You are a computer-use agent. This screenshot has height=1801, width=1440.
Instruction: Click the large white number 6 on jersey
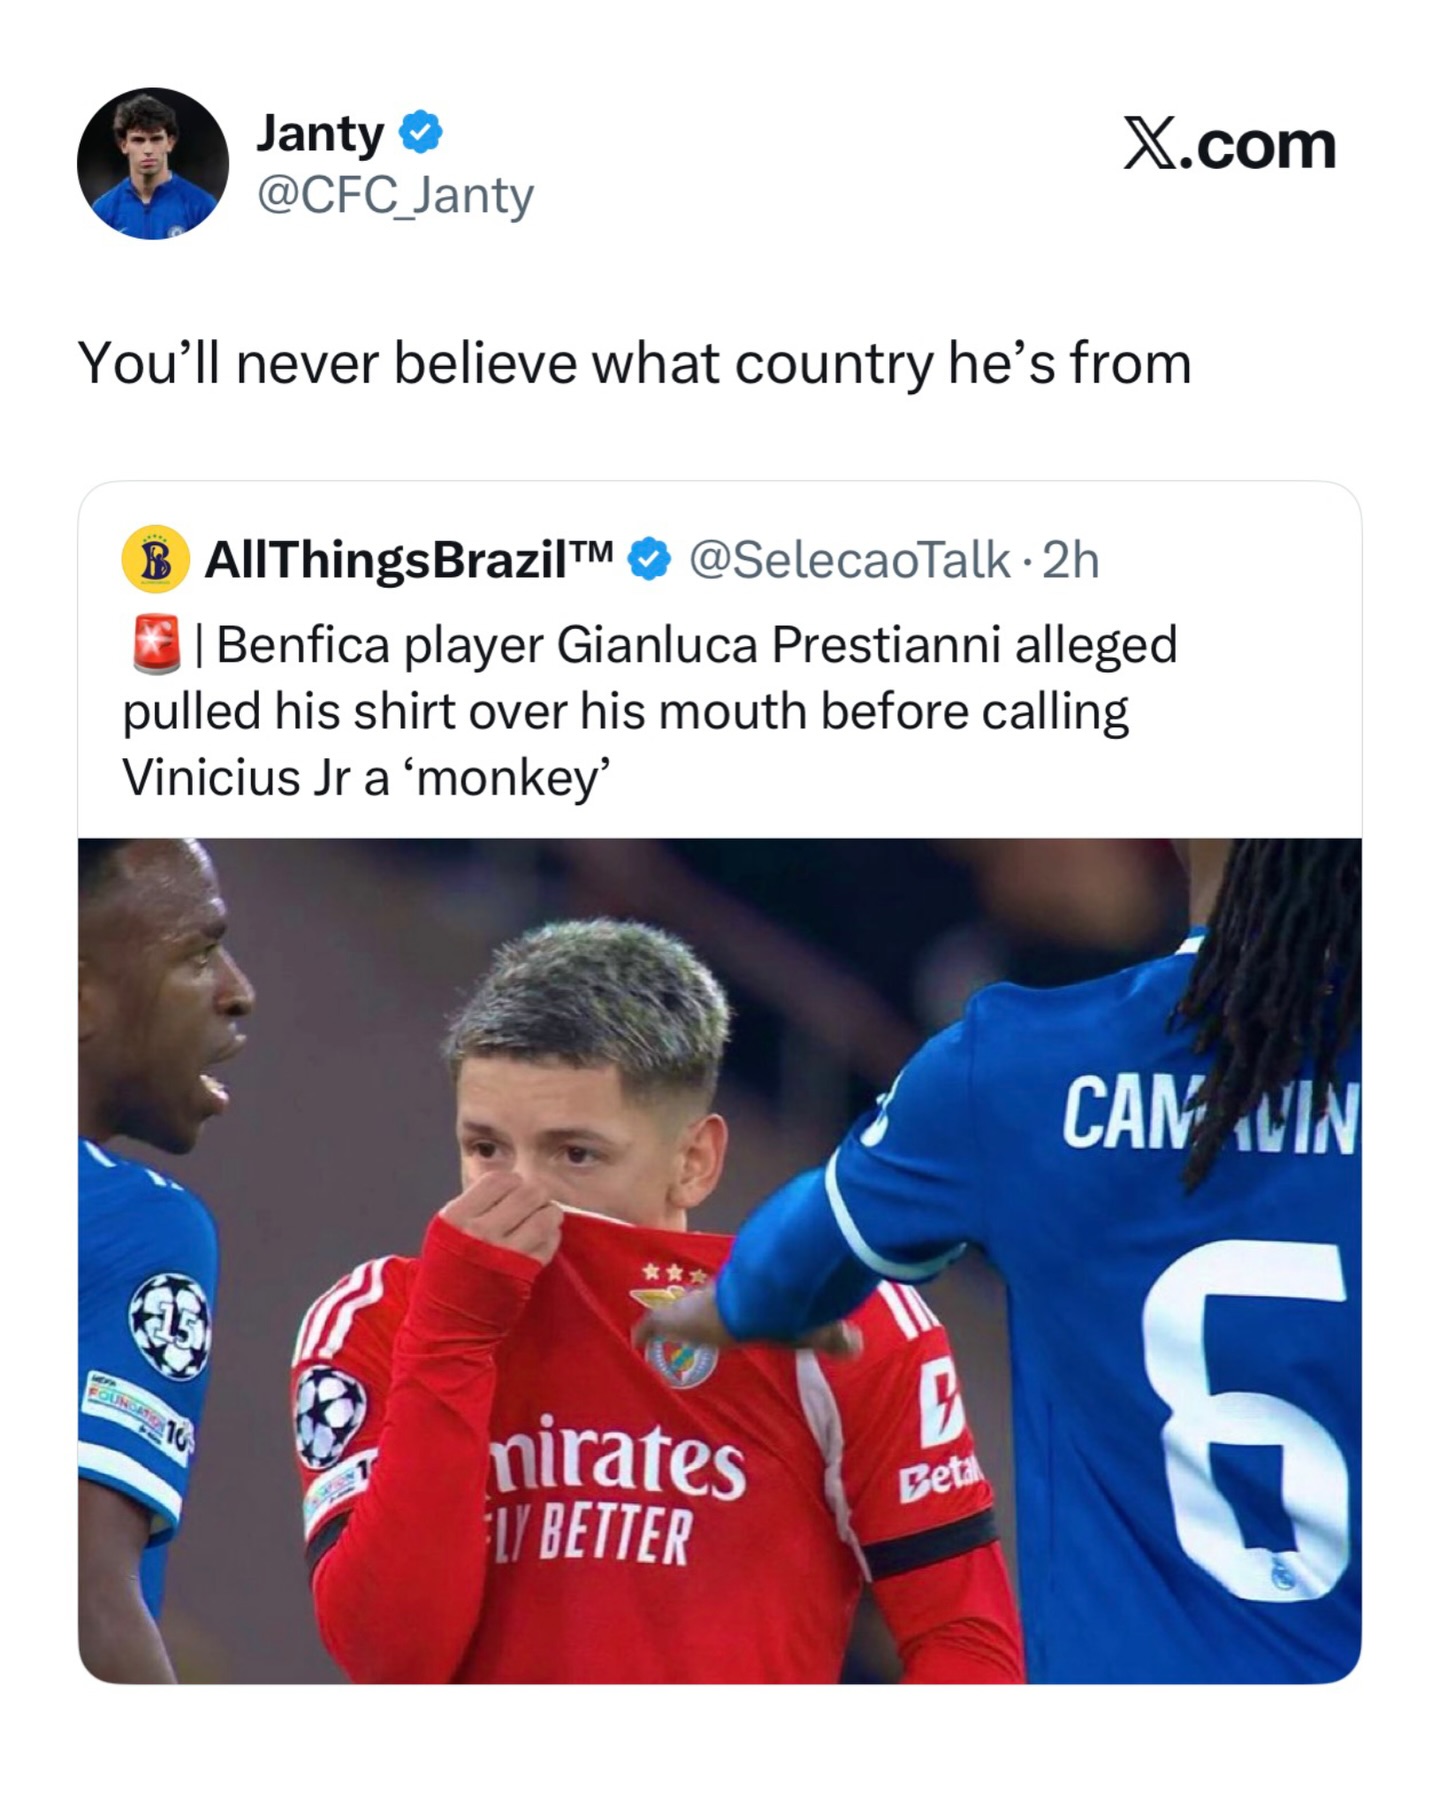(x=1245, y=1420)
